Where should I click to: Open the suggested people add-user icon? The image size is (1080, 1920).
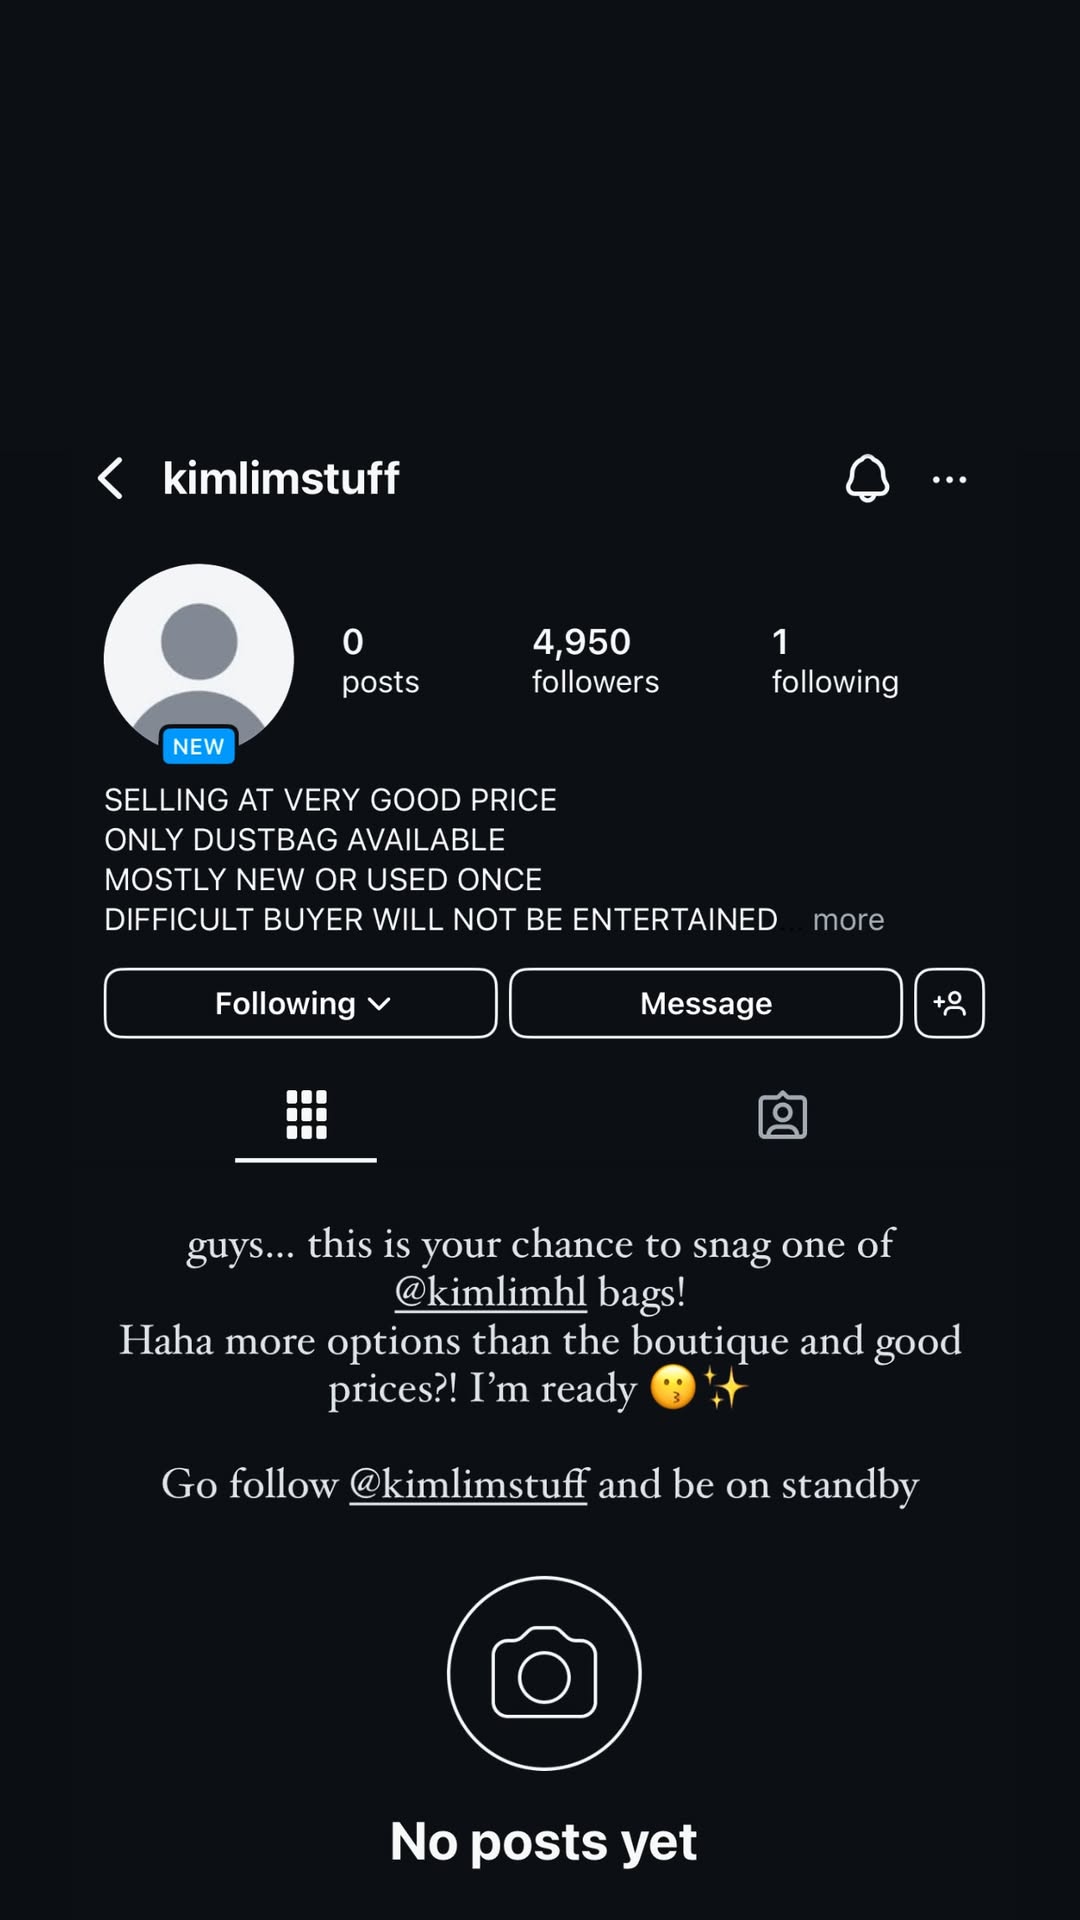click(949, 1003)
